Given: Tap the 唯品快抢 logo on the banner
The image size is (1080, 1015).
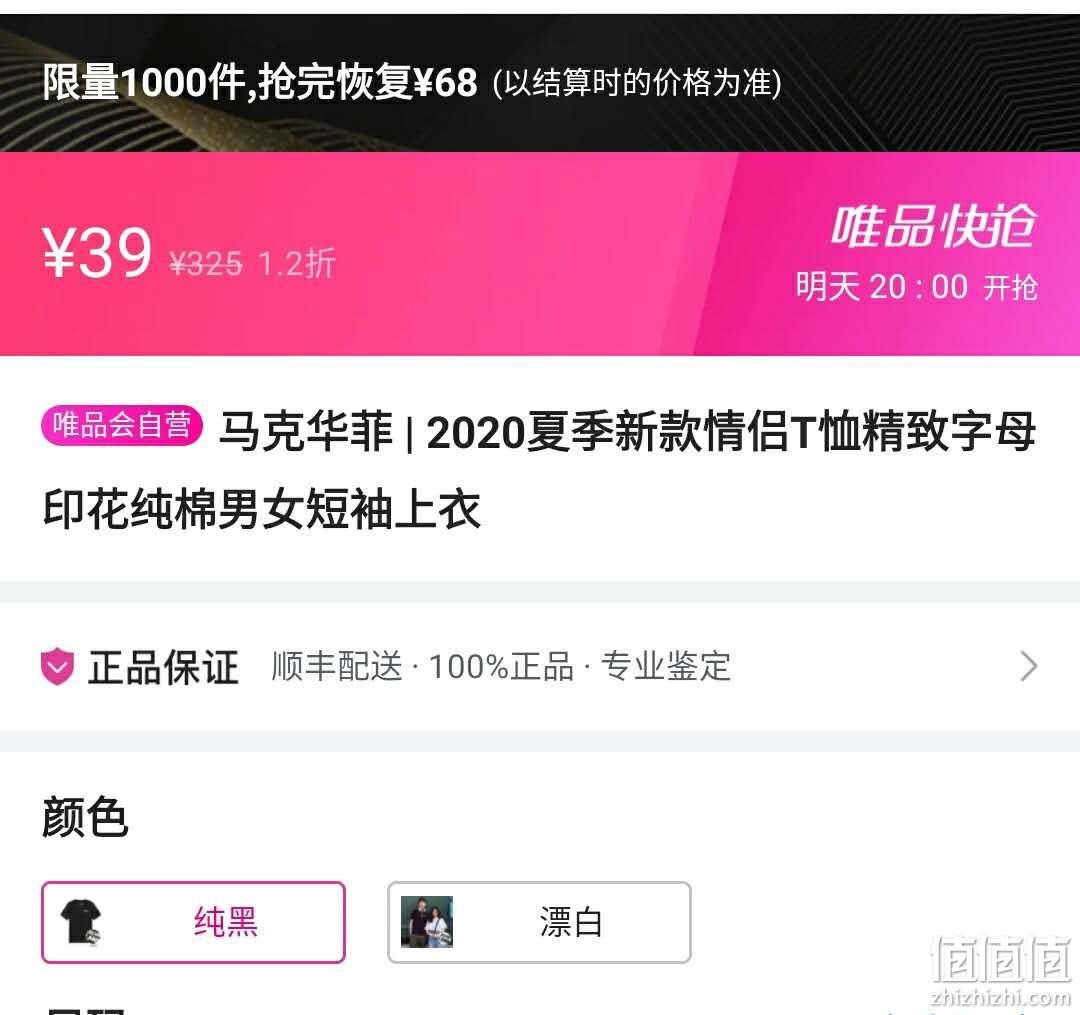Looking at the screenshot, I should click(x=933, y=226).
